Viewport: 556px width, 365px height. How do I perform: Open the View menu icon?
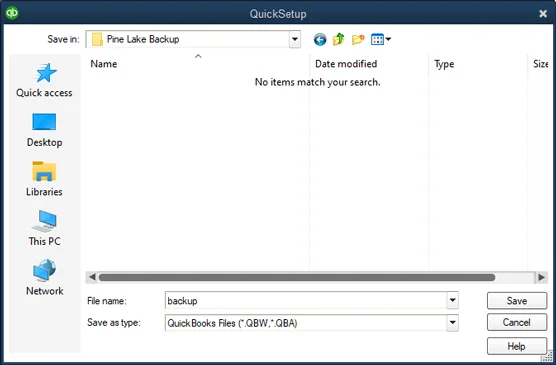(380, 39)
